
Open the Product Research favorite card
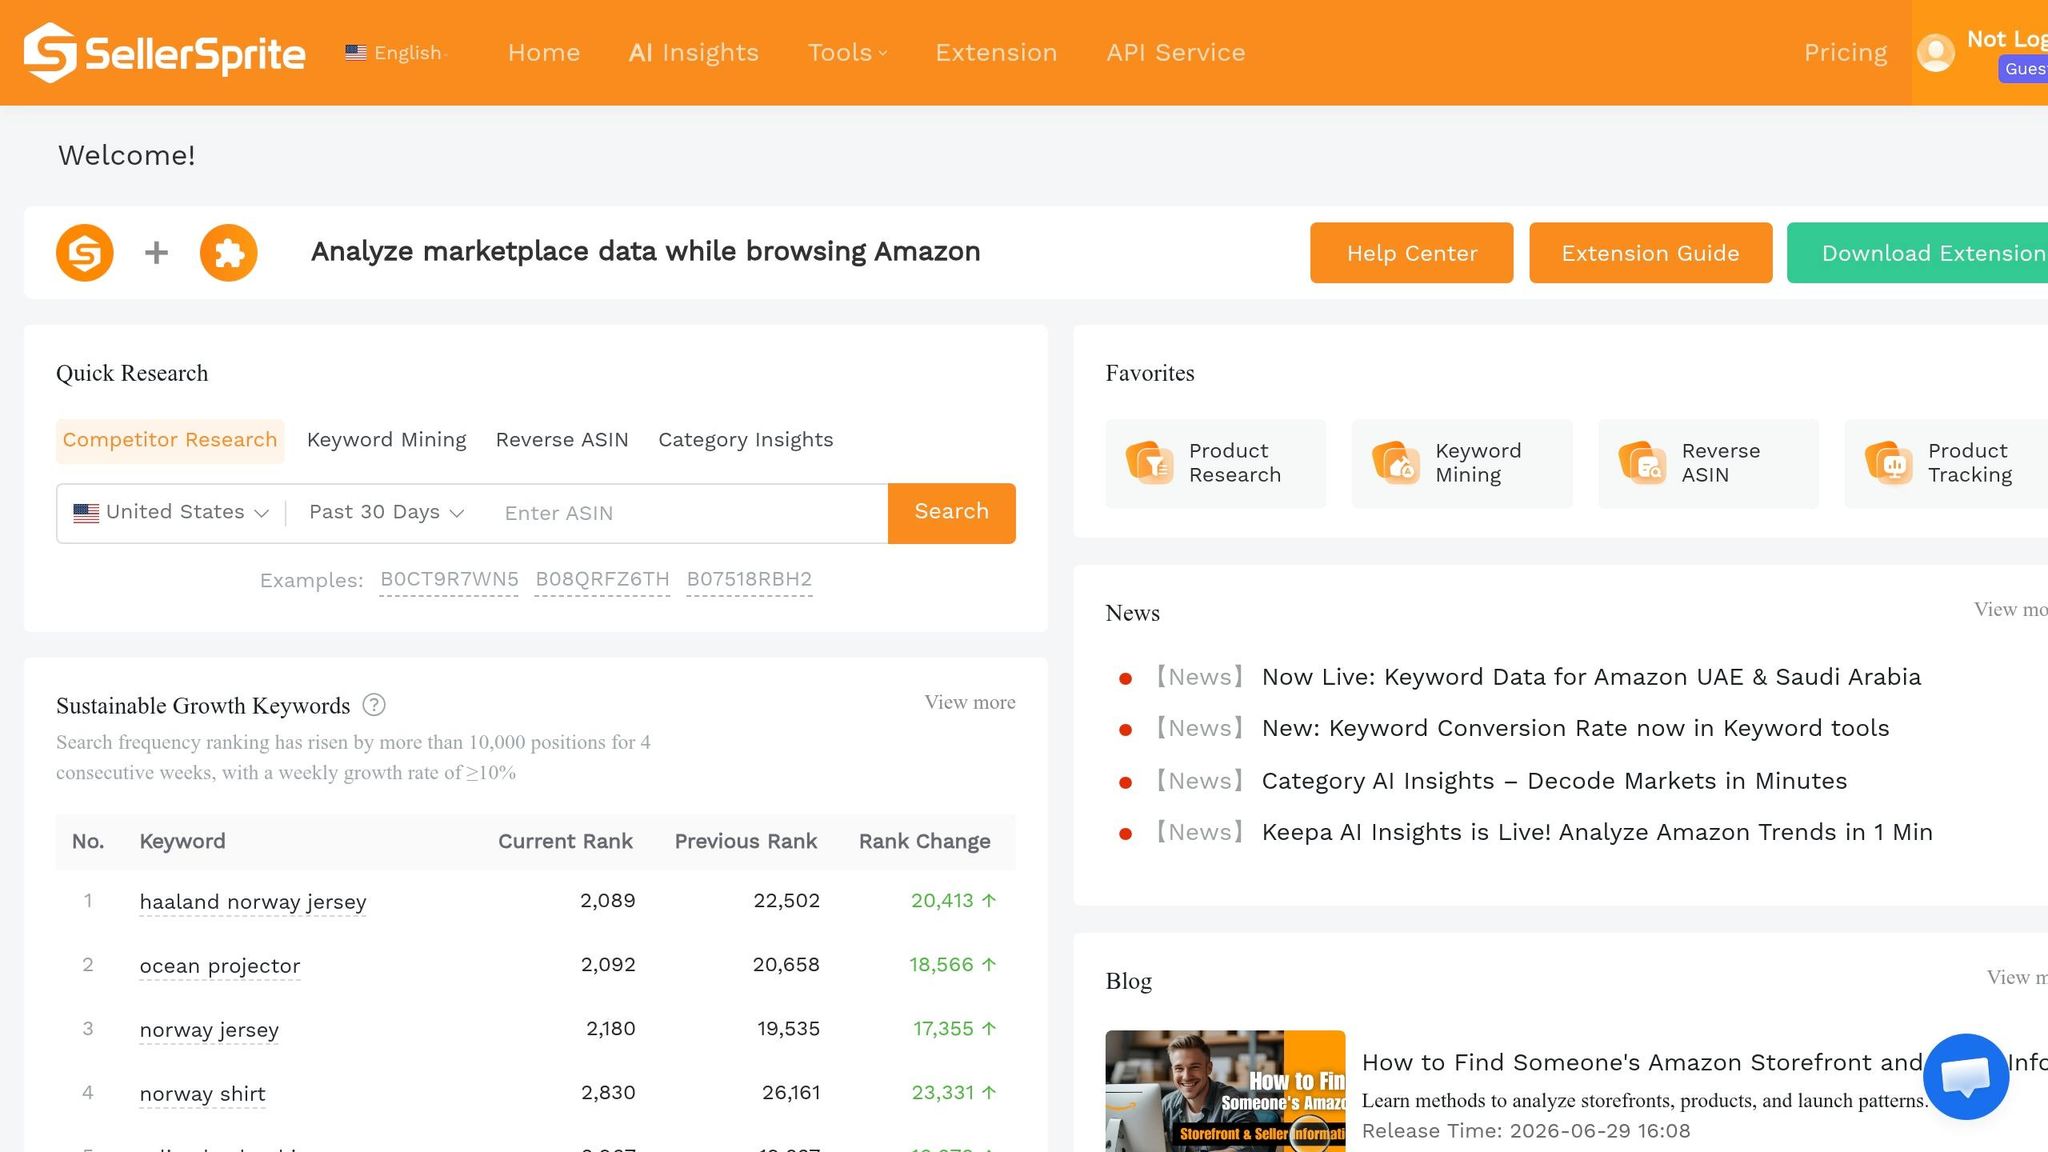[1216, 463]
